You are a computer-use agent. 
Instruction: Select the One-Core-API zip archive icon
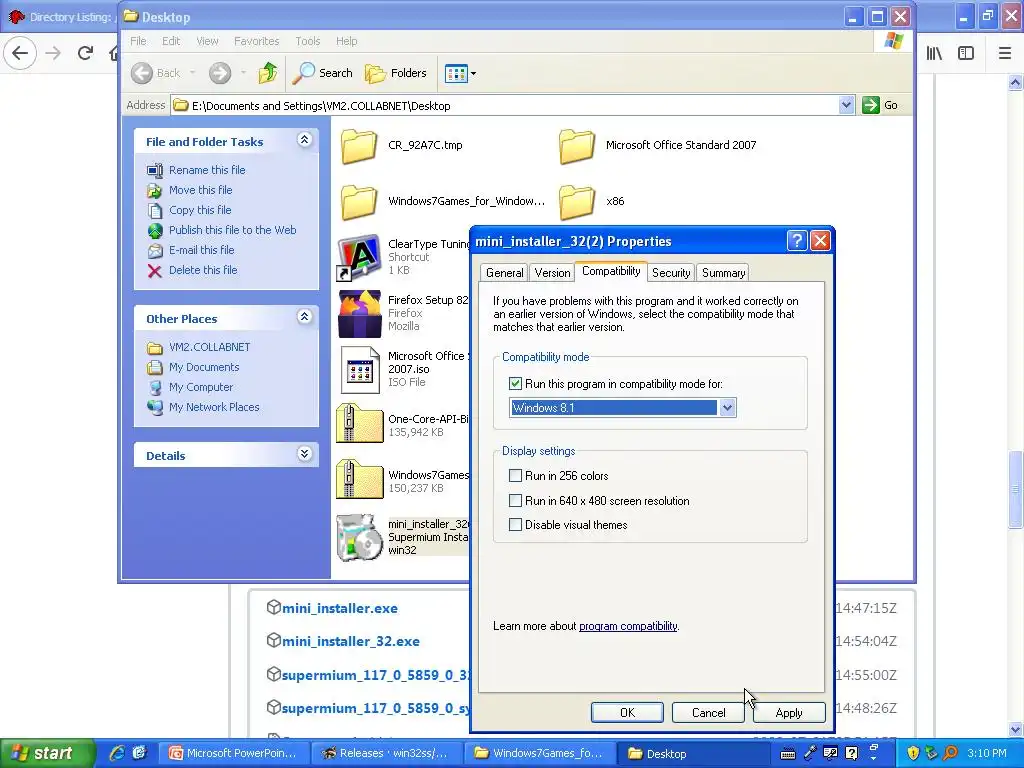(359, 424)
